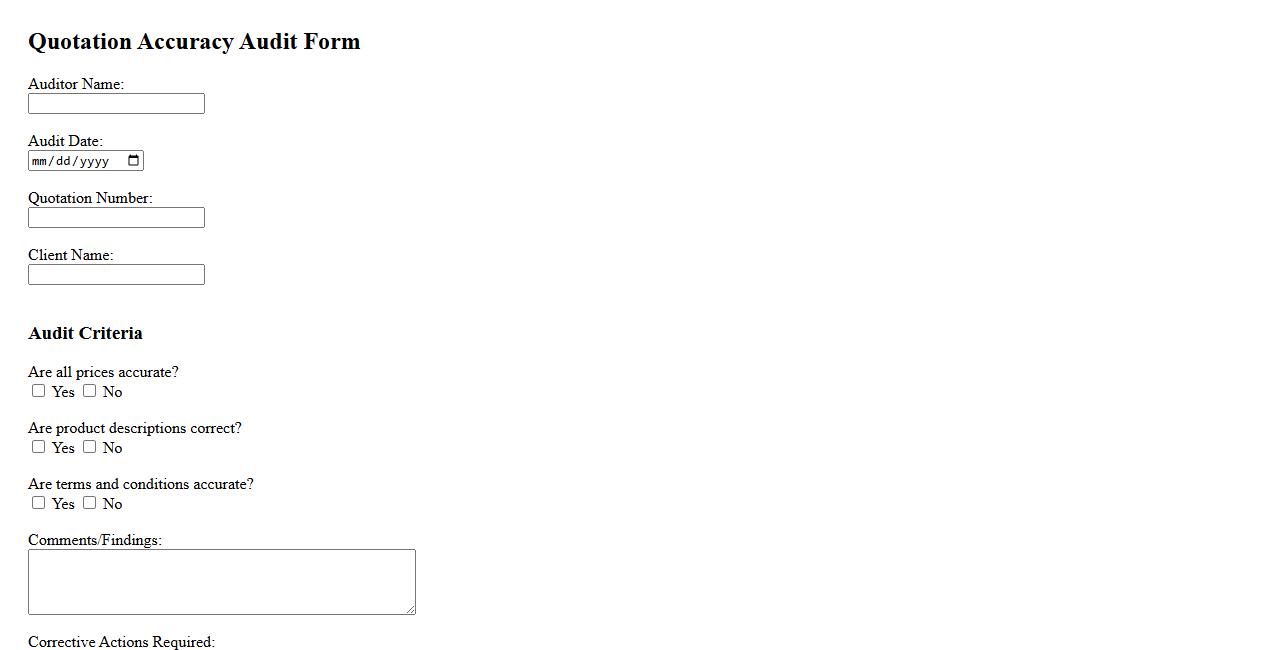
Task: Check No for all prices accurate
Action: 90,391
